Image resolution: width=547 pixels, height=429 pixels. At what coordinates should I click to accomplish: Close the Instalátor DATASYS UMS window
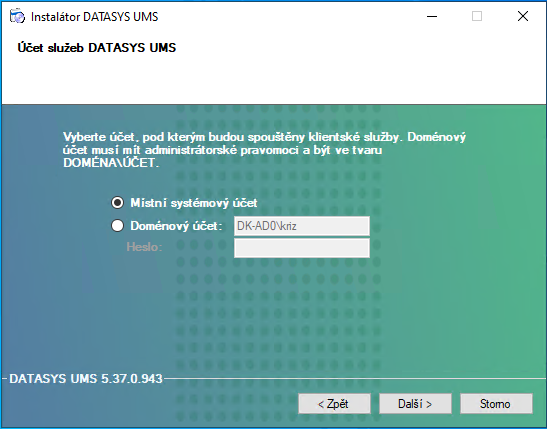tap(523, 16)
